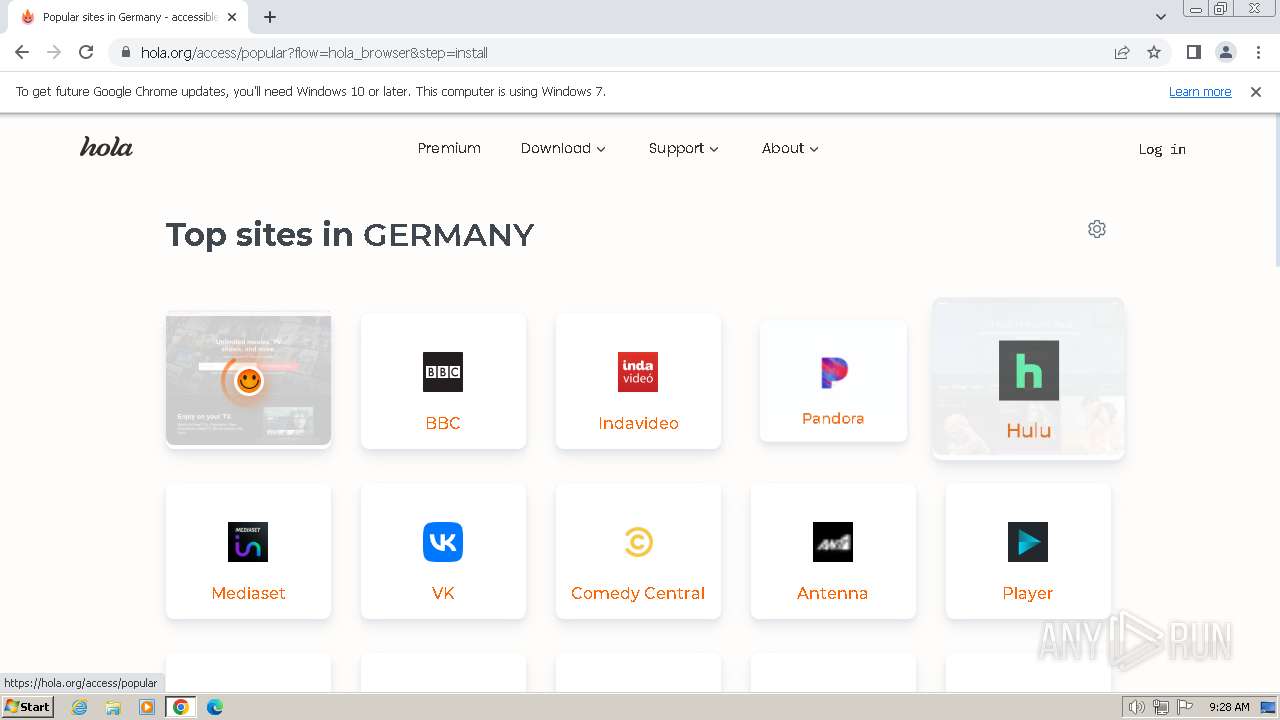The height and width of the screenshot is (720, 1280).
Task: Open Microsoft Edge from the taskbar
Action: coord(215,707)
